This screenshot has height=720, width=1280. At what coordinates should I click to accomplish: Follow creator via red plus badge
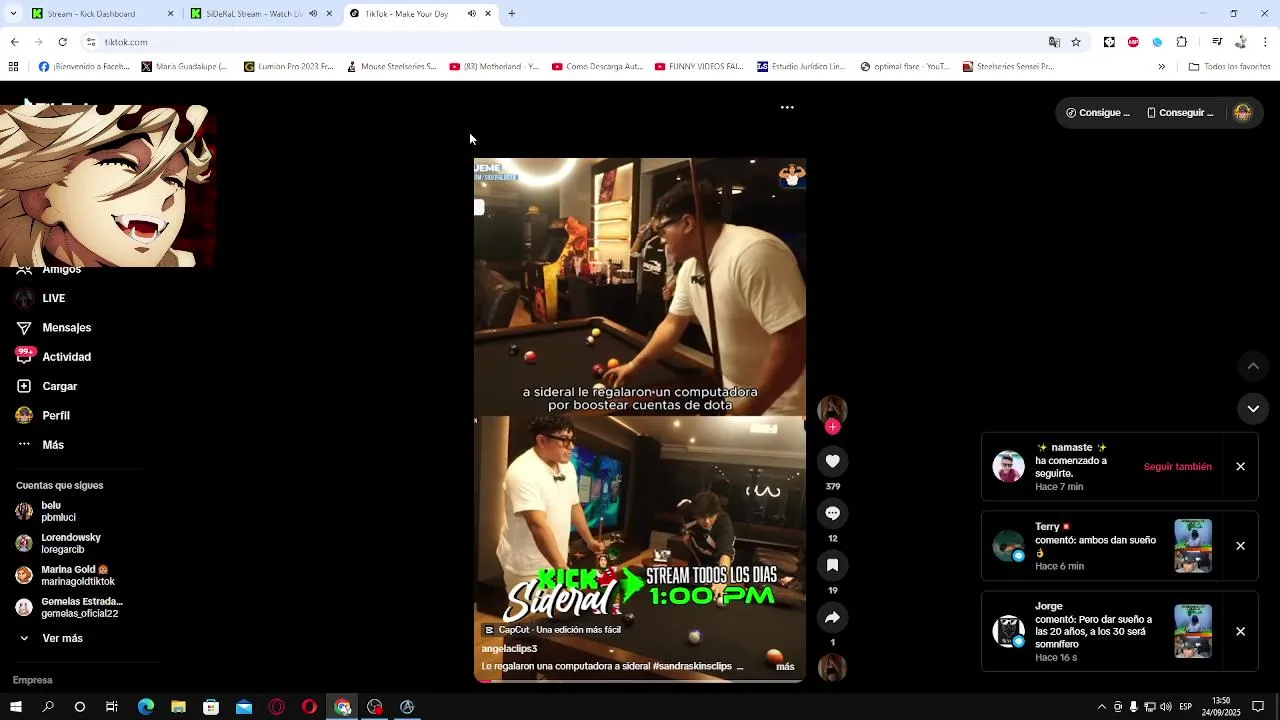[x=832, y=427]
